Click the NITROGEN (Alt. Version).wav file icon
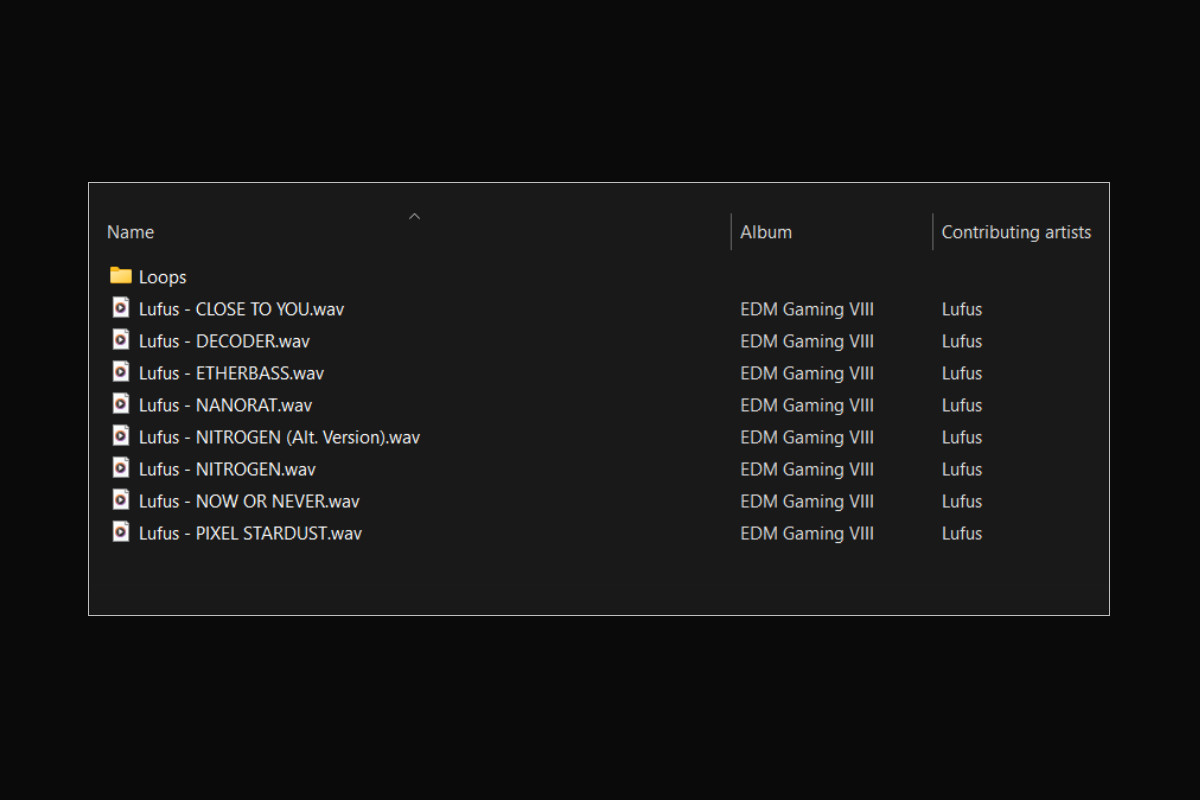Image resolution: width=1200 pixels, height=800 pixels. click(x=121, y=436)
